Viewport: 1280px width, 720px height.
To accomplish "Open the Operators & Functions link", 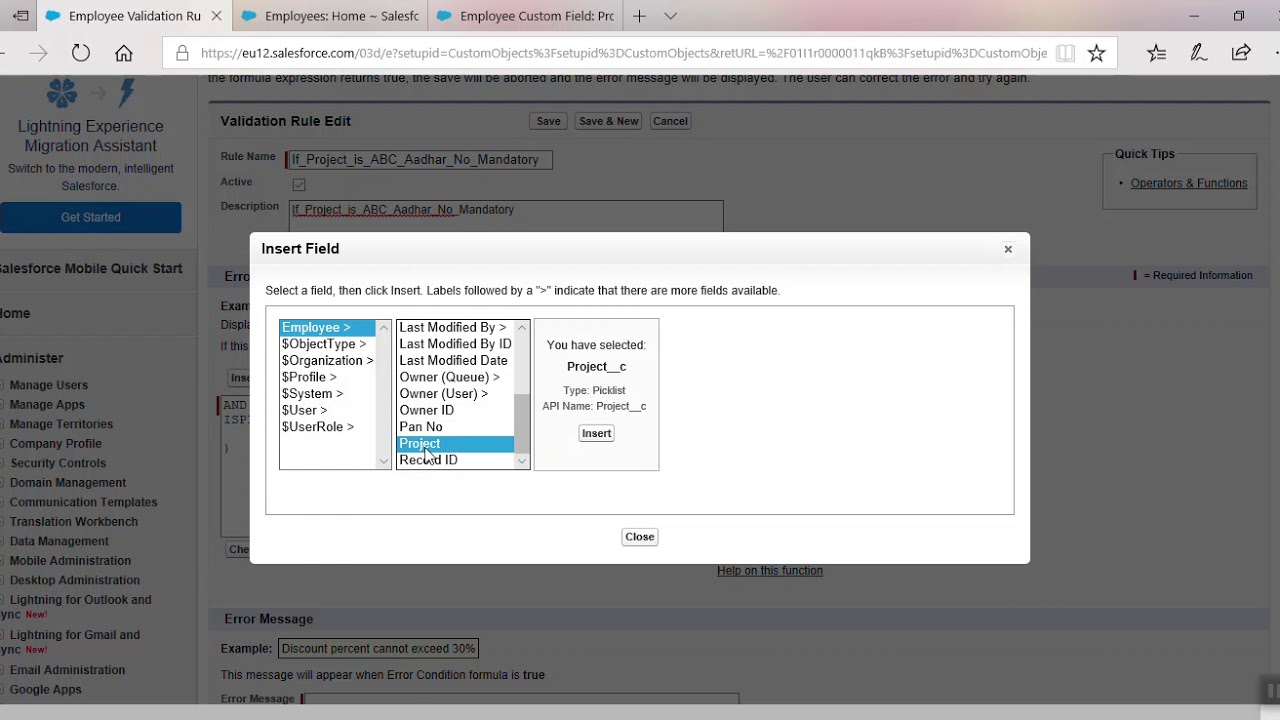I will pyautogui.click(x=1188, y=183).
